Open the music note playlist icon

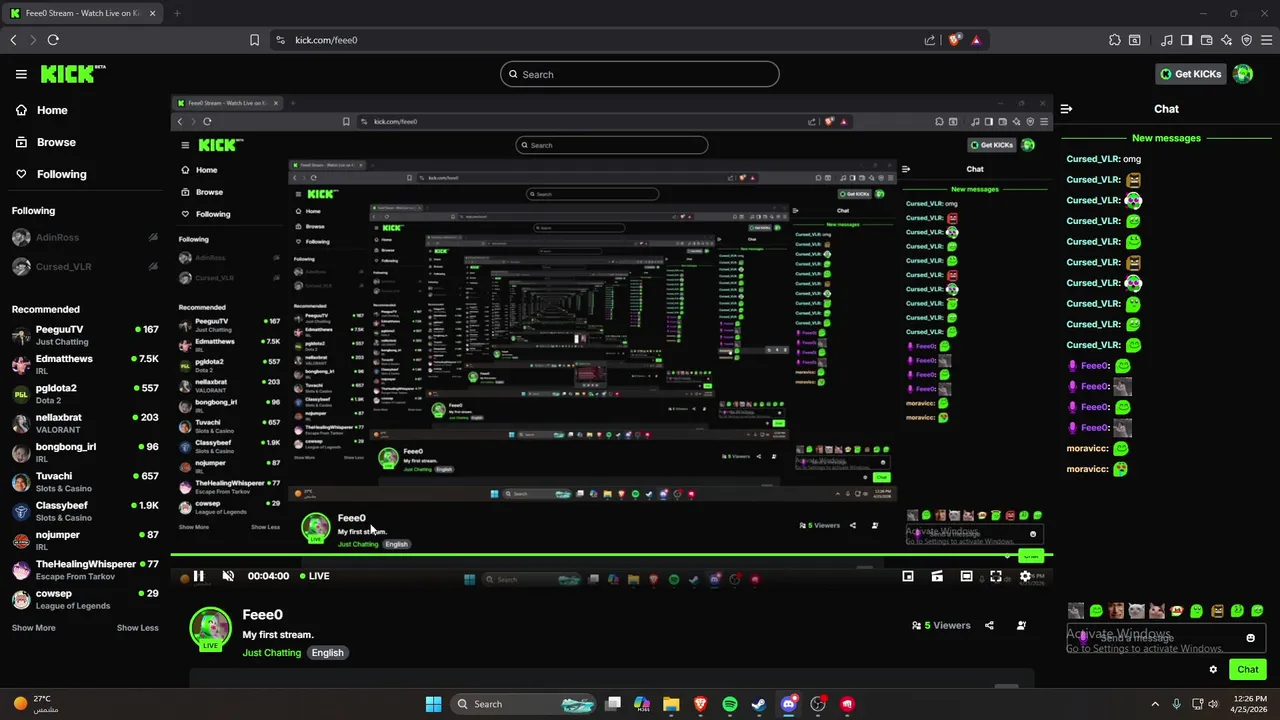pyautogui.click(x=1167, y=40)
